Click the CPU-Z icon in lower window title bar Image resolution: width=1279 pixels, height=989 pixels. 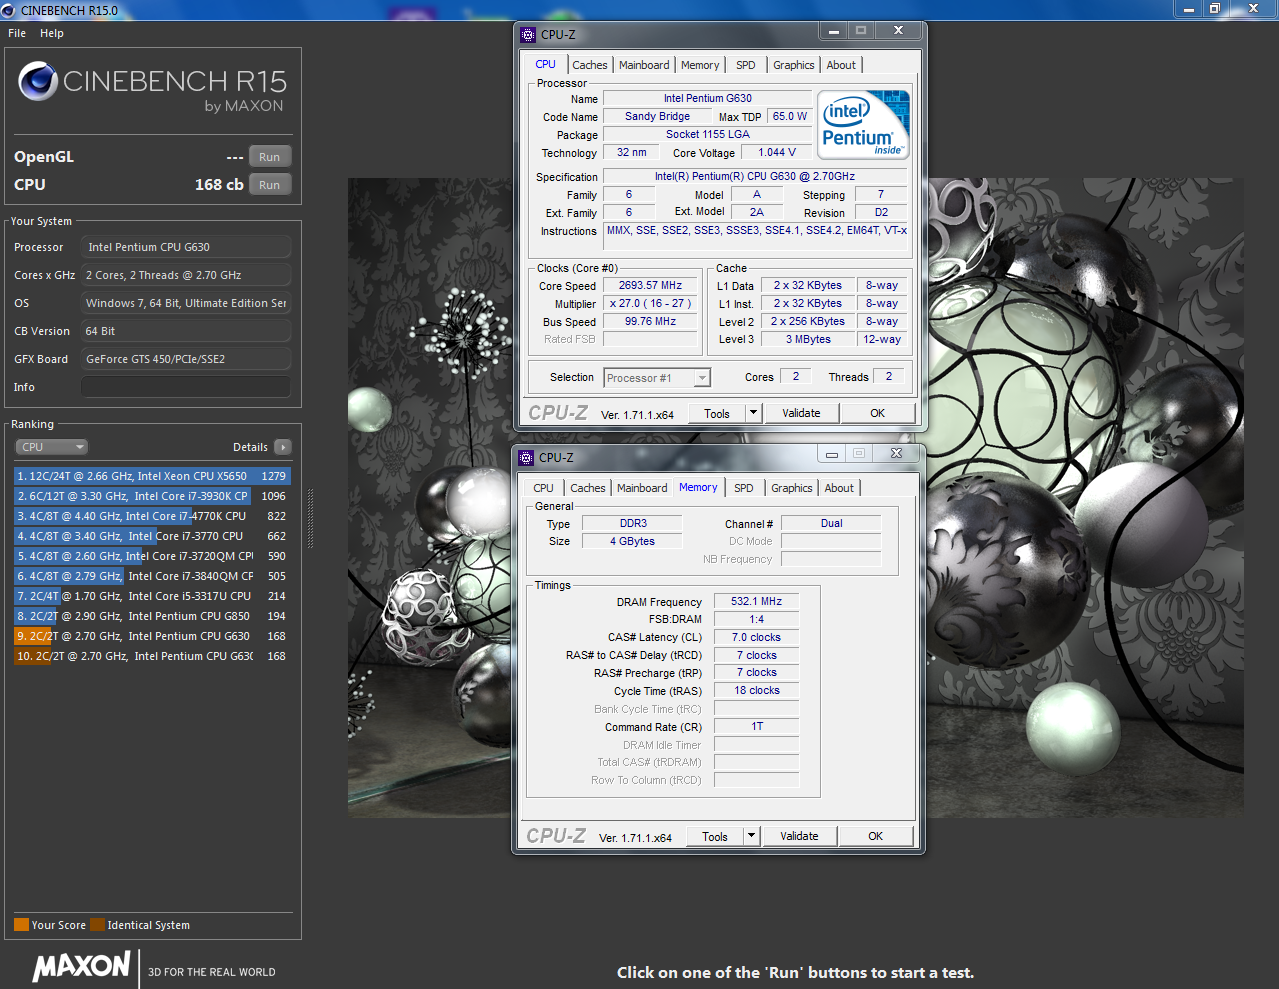pos(526,457)
